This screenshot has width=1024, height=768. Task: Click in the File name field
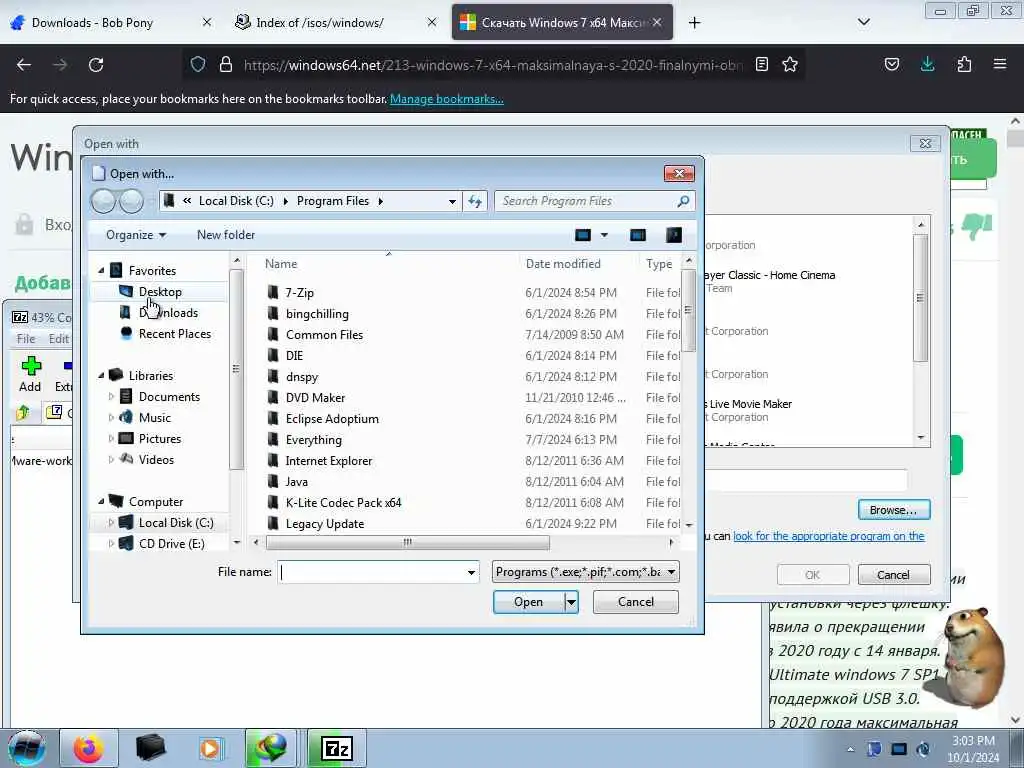pyautogui.click(x=371, y=572)
